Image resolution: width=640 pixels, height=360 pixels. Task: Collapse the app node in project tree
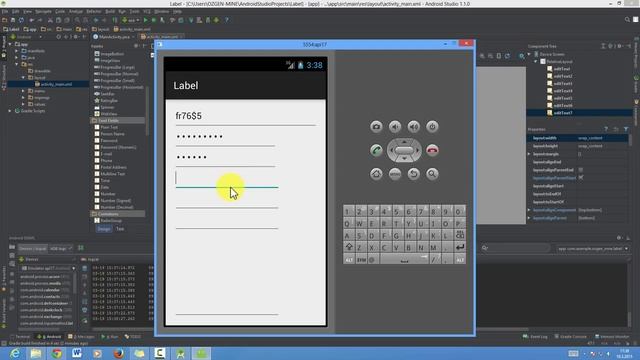click(x=10, y=44)
